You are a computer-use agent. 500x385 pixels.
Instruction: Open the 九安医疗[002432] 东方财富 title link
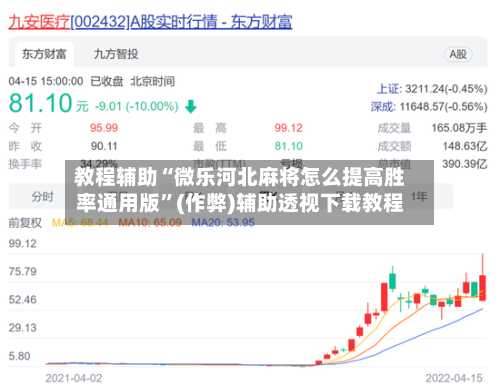[150, 22]
